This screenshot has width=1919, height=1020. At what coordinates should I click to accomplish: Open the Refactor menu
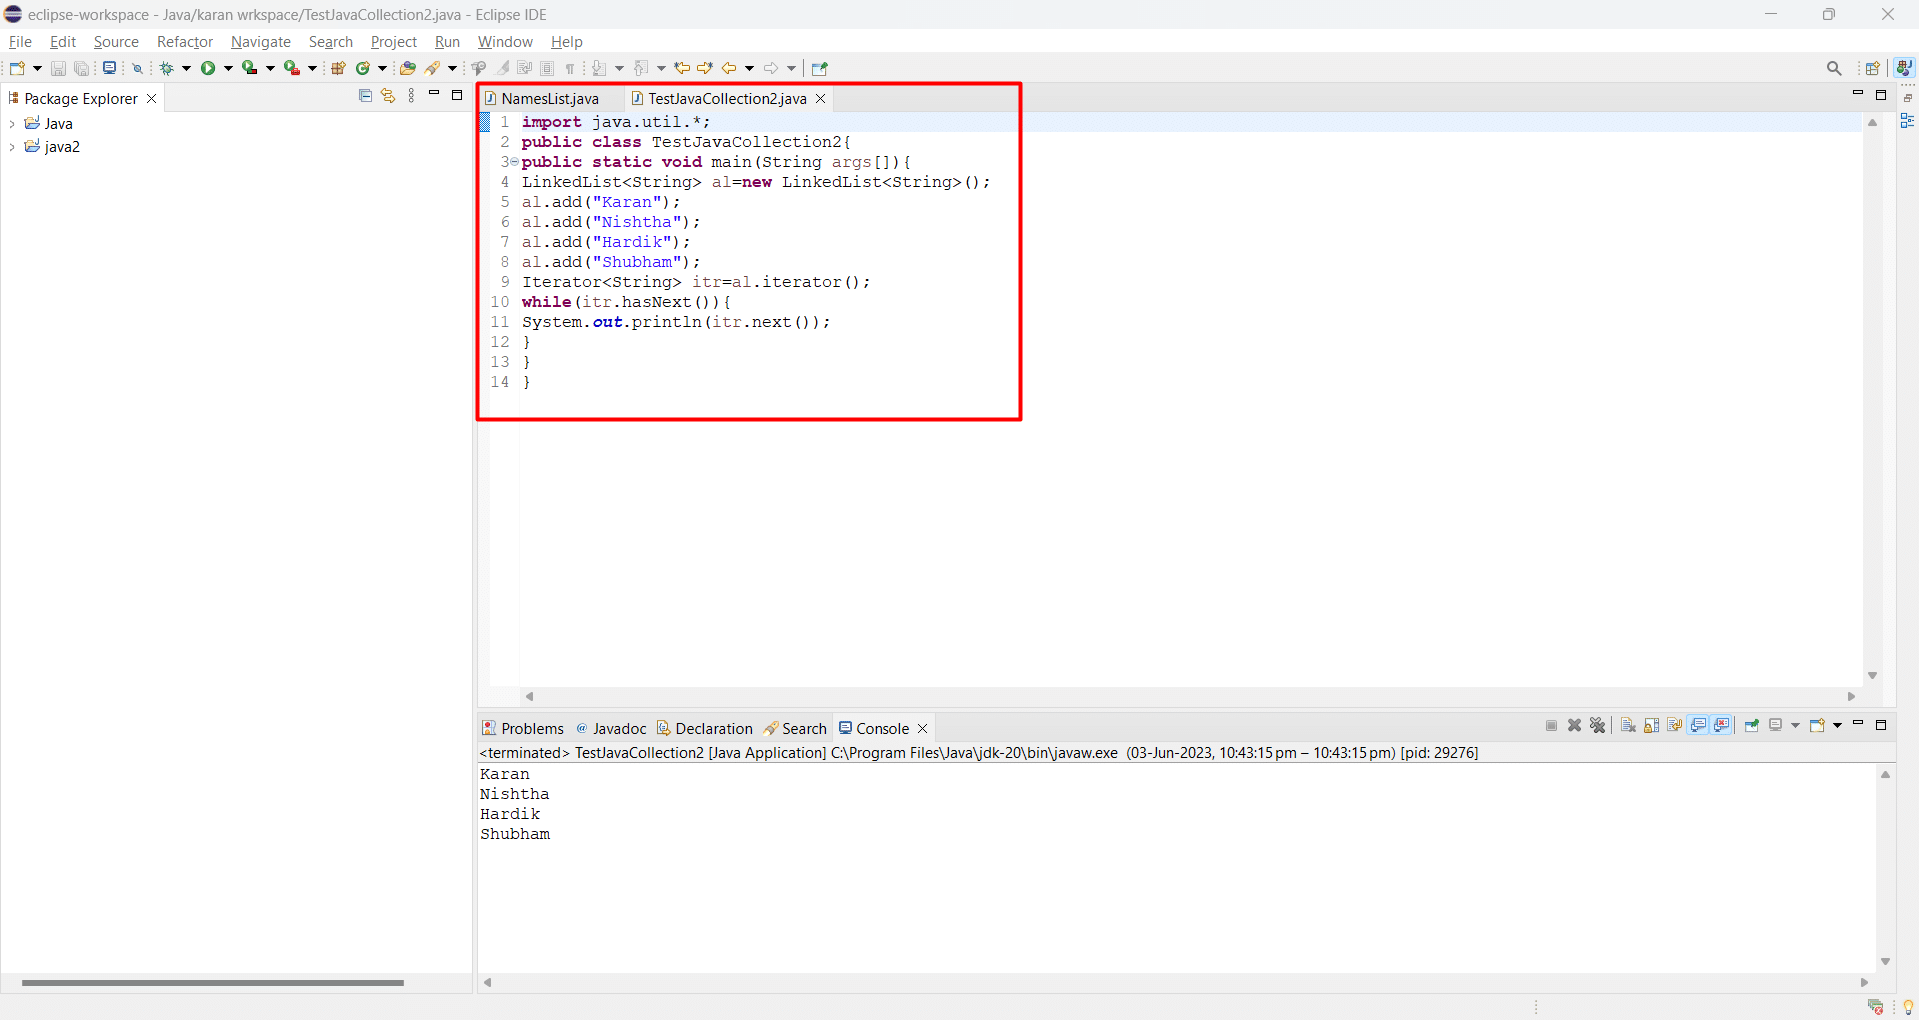tap(185, 42)
